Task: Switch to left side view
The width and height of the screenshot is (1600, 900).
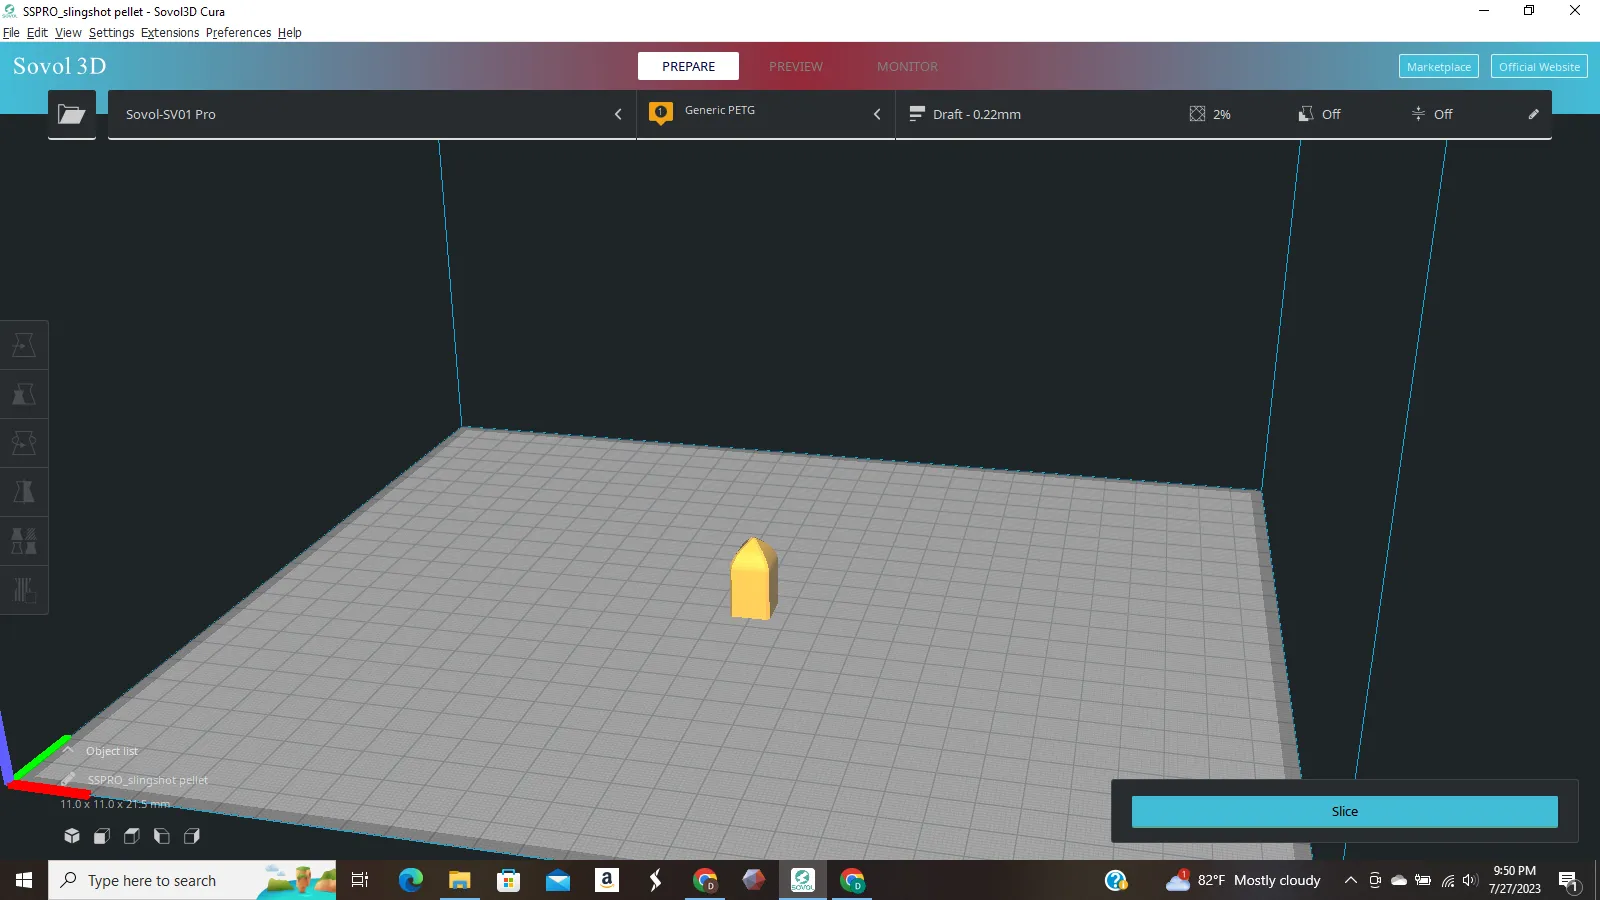Action: 162,836
